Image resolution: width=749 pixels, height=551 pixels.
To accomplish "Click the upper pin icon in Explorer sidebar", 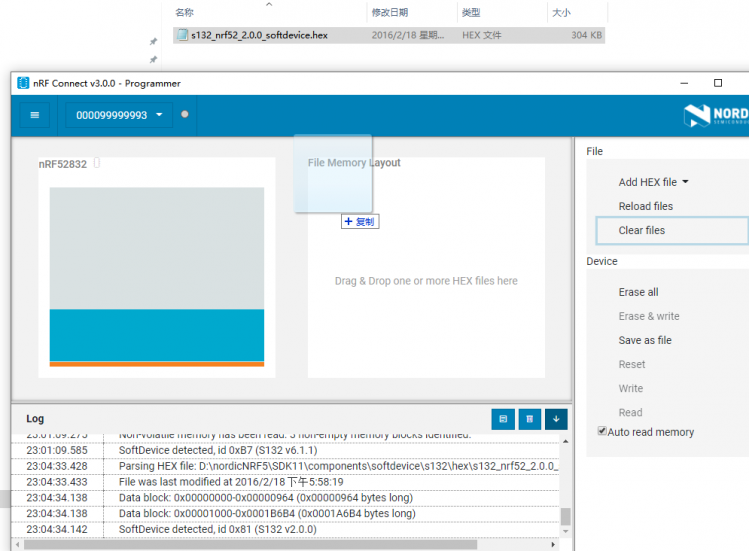I will 153,42.
